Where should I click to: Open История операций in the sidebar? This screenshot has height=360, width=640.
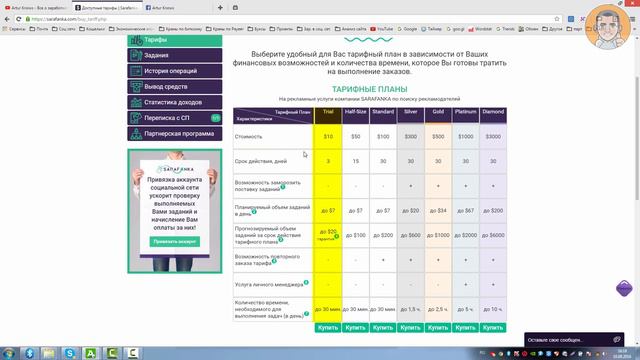[175, 71]
